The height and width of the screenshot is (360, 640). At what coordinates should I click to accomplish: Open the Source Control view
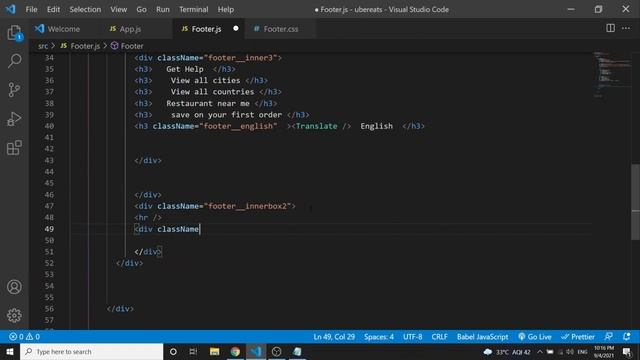pos(14,90)
